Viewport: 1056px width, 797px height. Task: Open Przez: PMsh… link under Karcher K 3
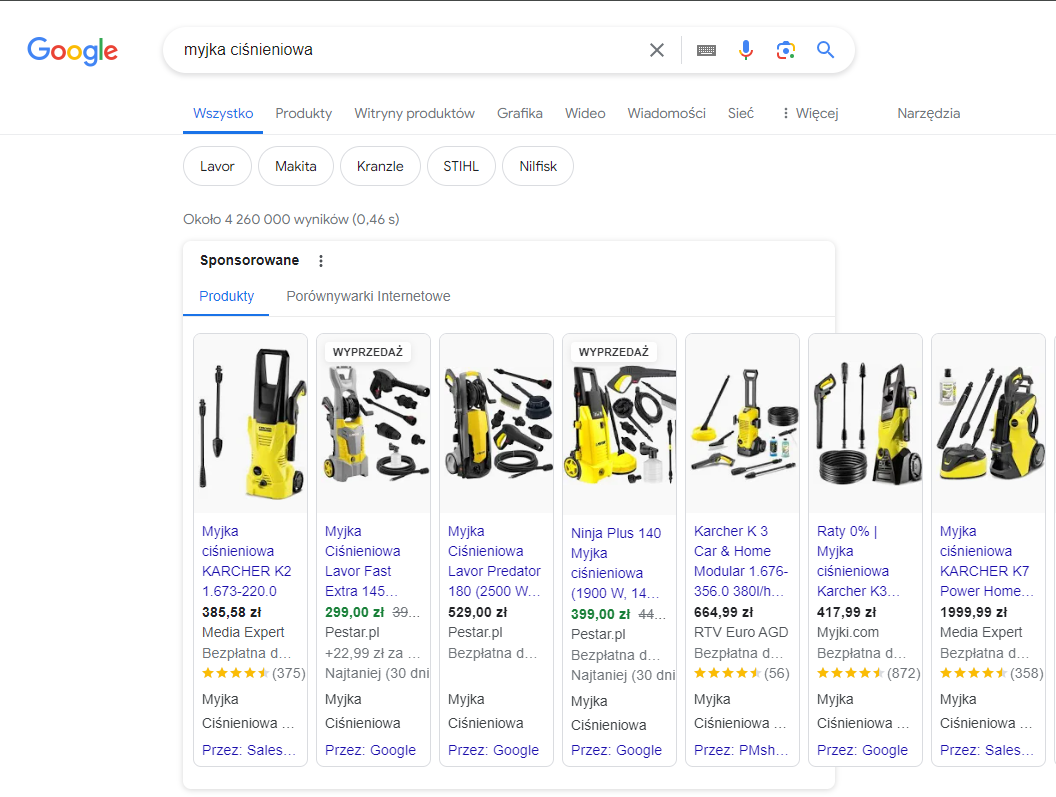click(x=741, y=751)
